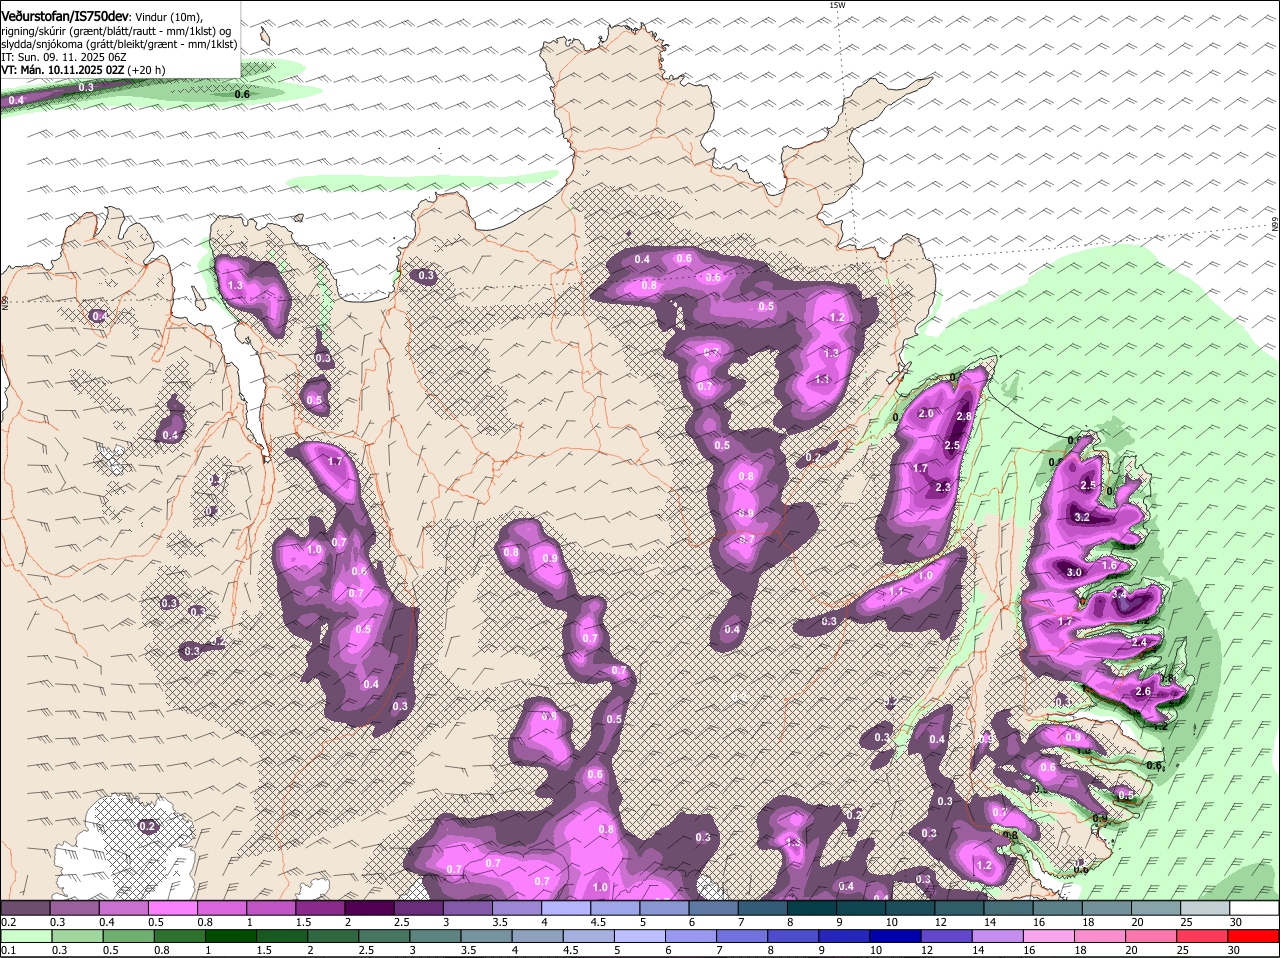Click the 2.3 precipitation value on the map
The height and width of the screenshot is (958, 1280).
coord(942,487)
